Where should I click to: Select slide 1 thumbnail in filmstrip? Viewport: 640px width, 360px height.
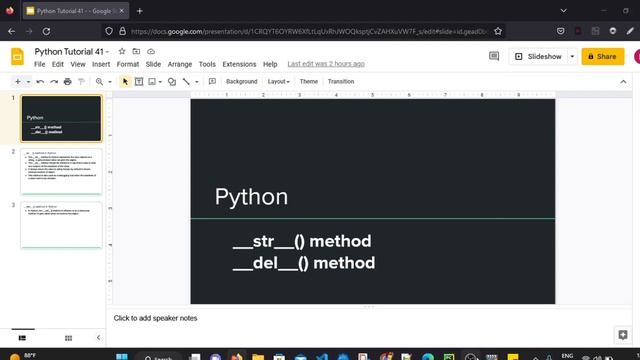(x=61, y=118)
